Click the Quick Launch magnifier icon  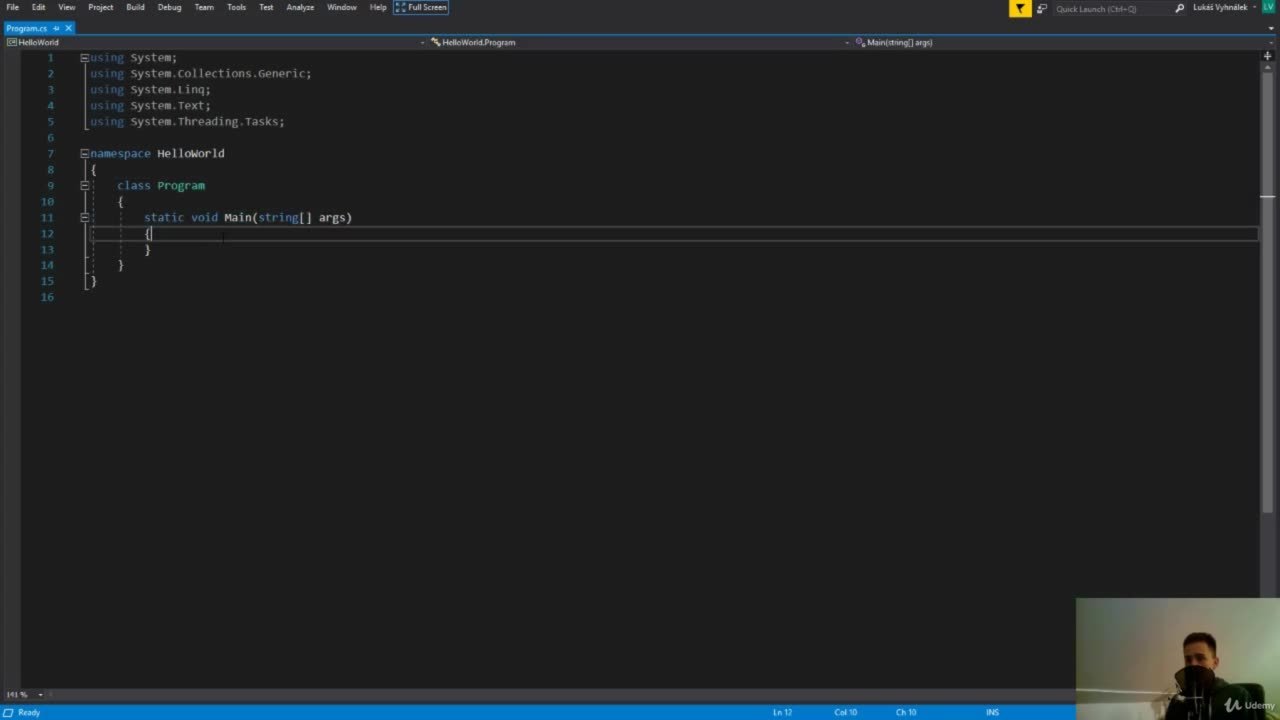pyautogui.click(x=1181, y=8)
